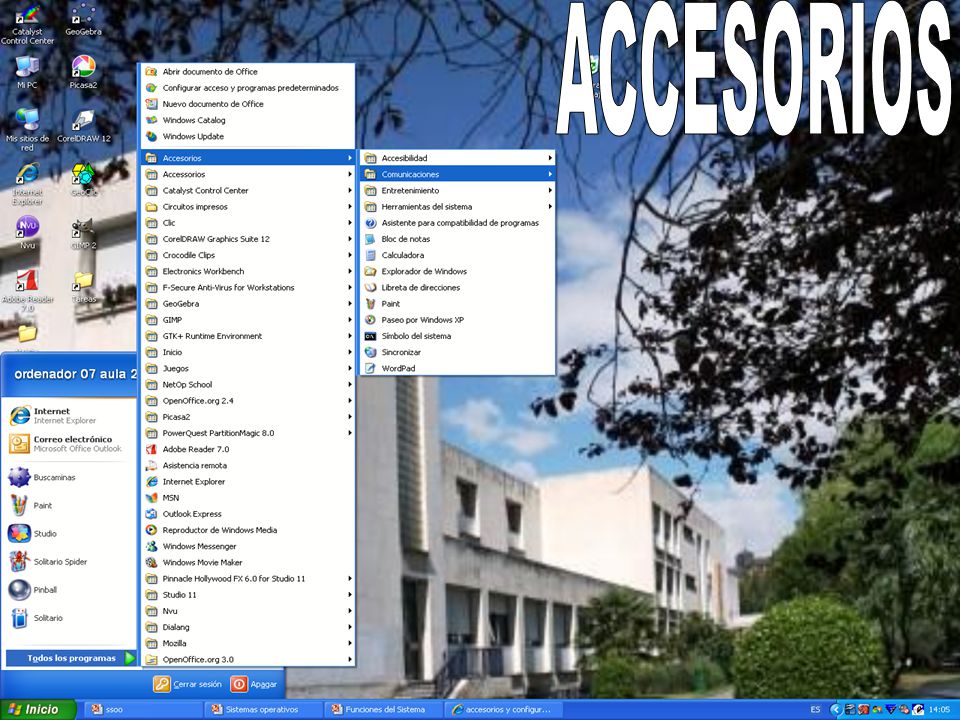Open PowerQuest PartitionMagic 8.0 group
This screenshot has width=960, height=720.
(x=248, y=433)
